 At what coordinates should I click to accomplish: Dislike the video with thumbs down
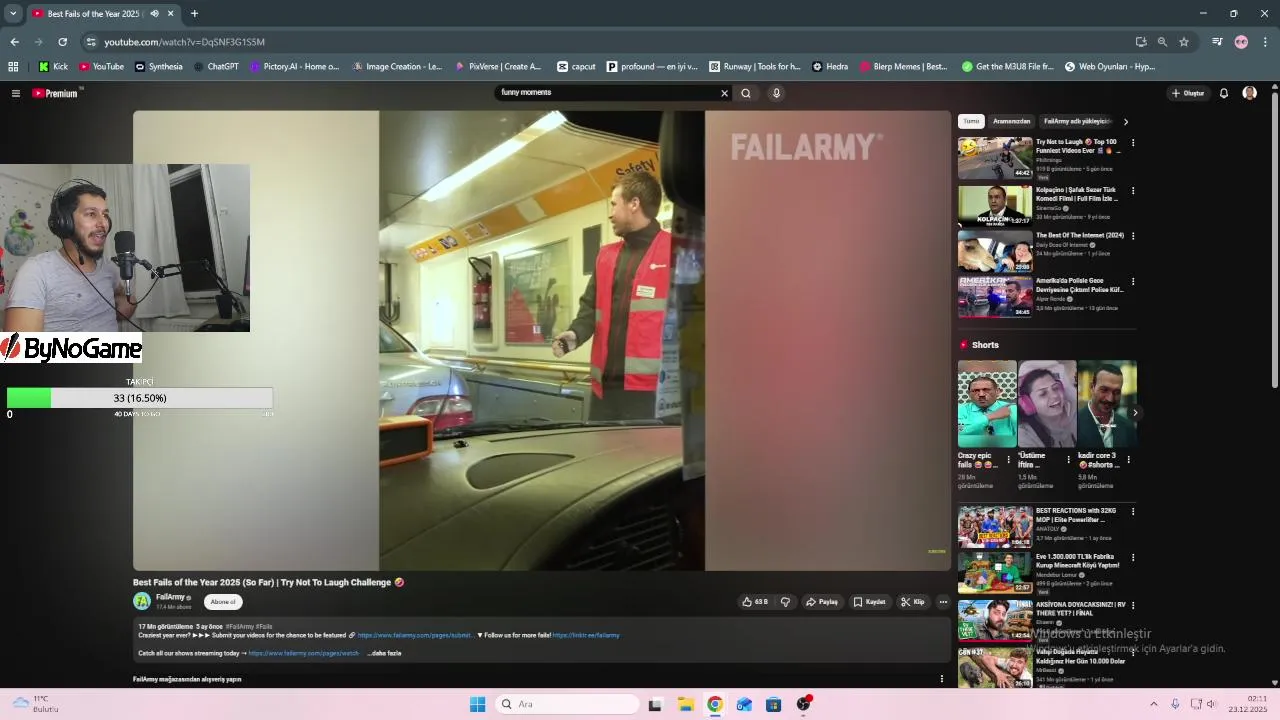(785, 602)
